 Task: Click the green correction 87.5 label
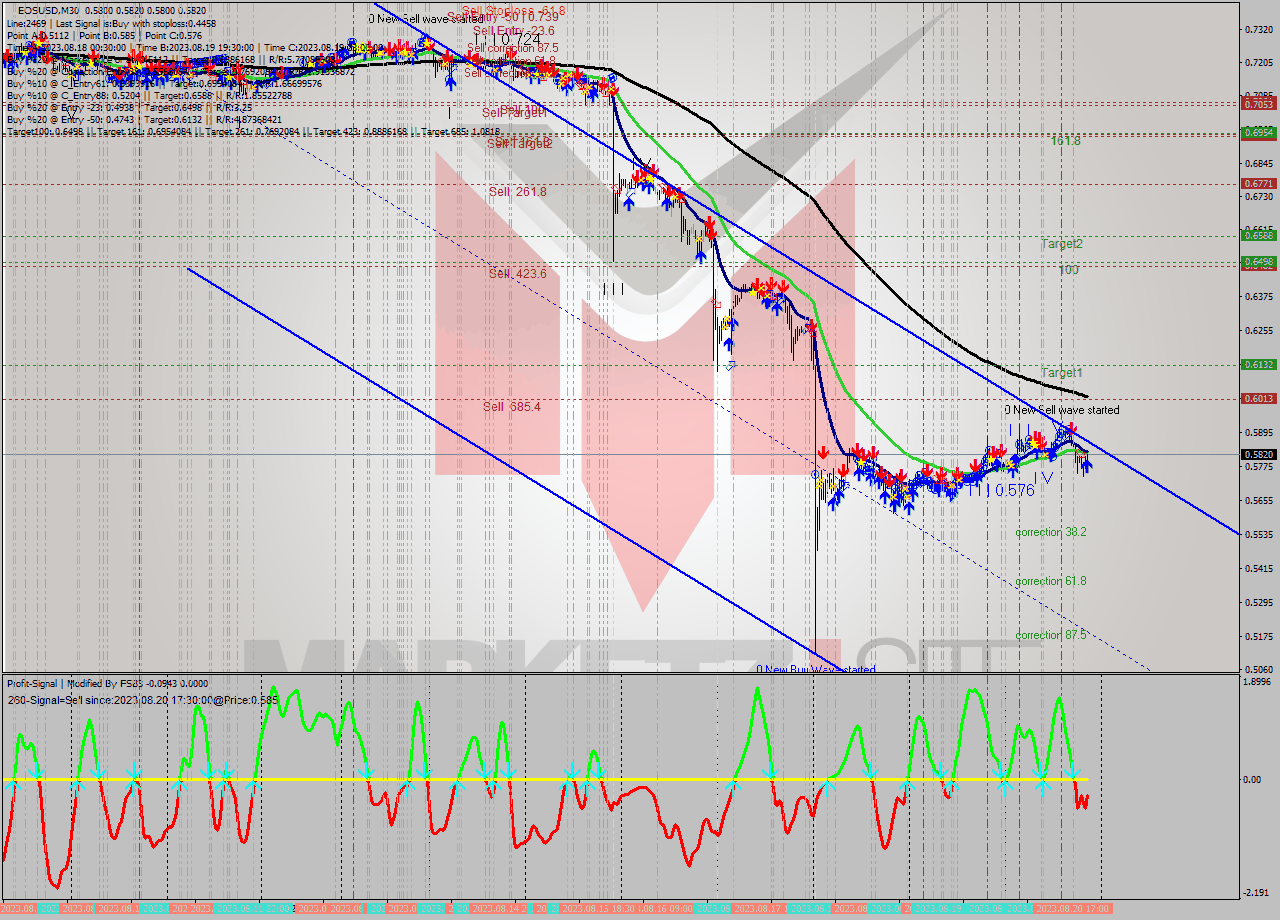tap(1051, 635)
